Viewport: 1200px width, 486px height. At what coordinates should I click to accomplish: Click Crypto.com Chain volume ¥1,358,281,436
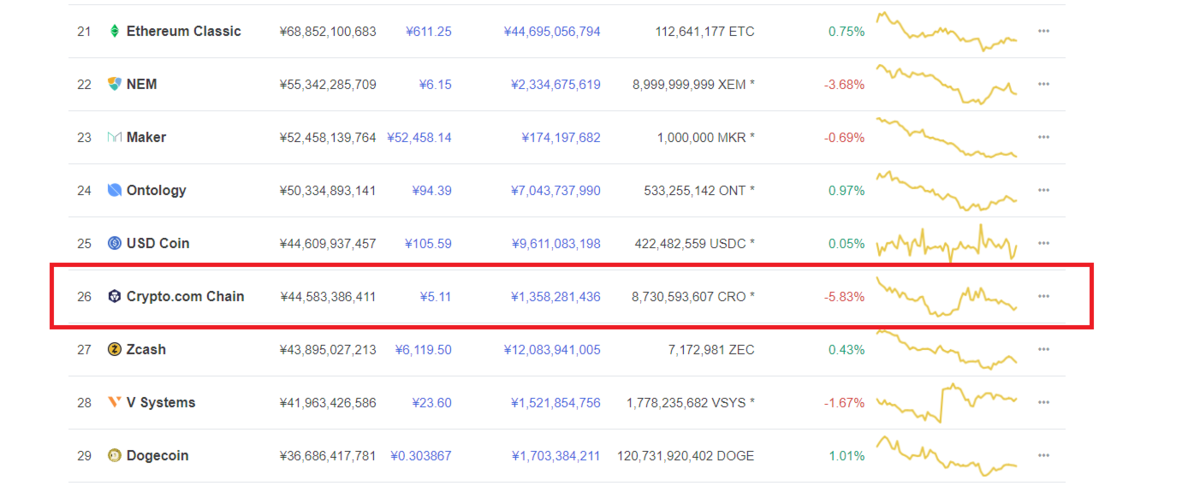coord(556,296)
